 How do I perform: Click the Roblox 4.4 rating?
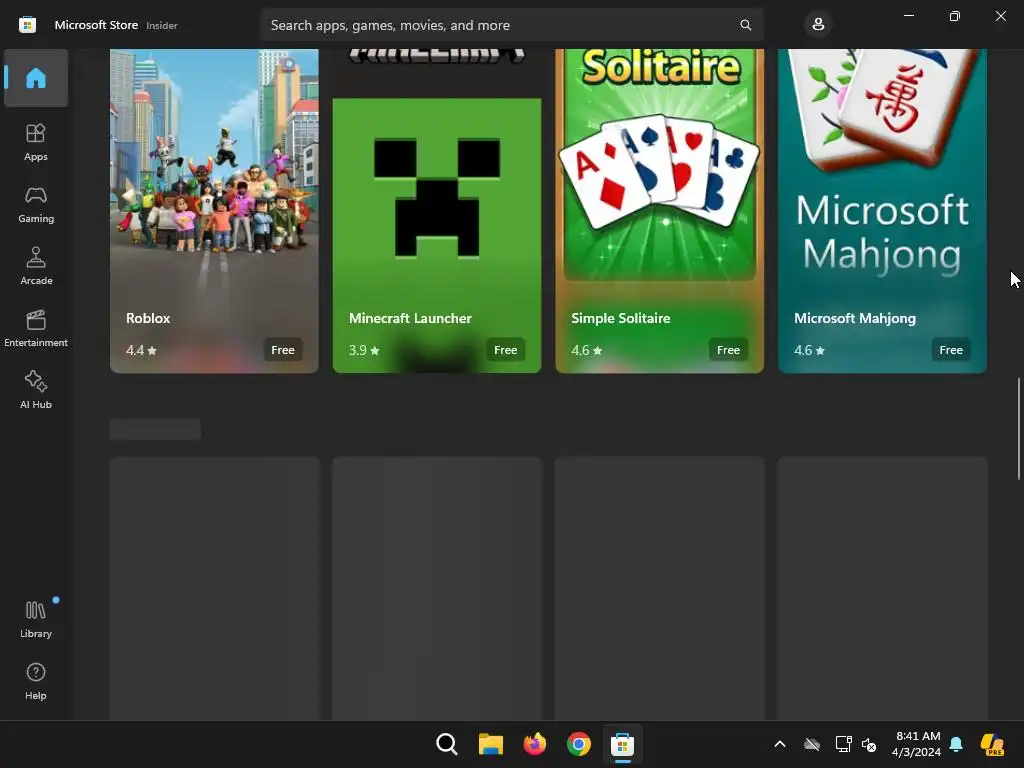click(x=141, y=351)
